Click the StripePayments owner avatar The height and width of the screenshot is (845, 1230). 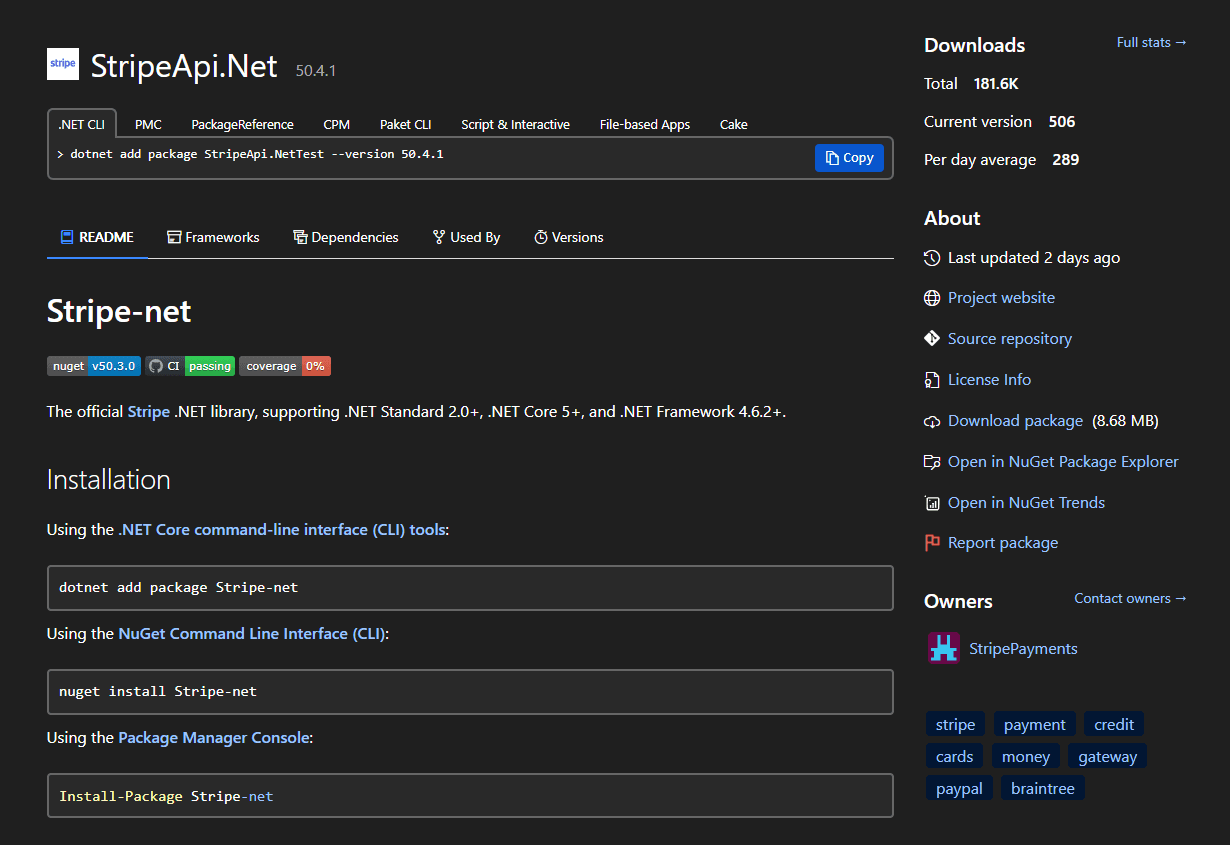(943, 648)
